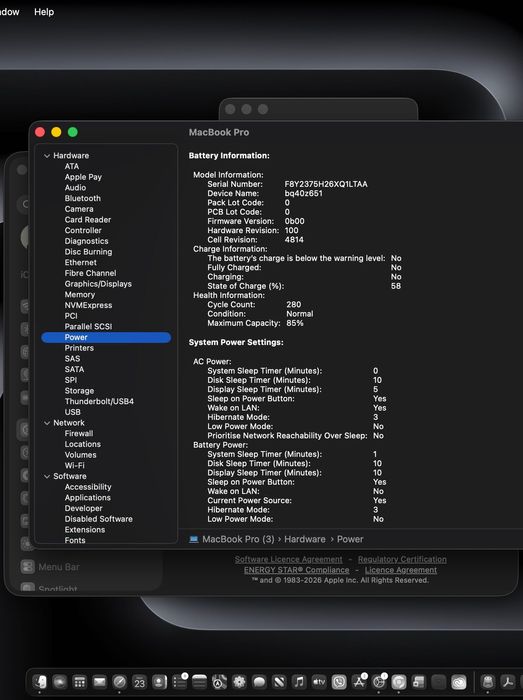Select Apple Pay in sidebar
The width and height of the screenshot is (523, 700).
[83, 177]
